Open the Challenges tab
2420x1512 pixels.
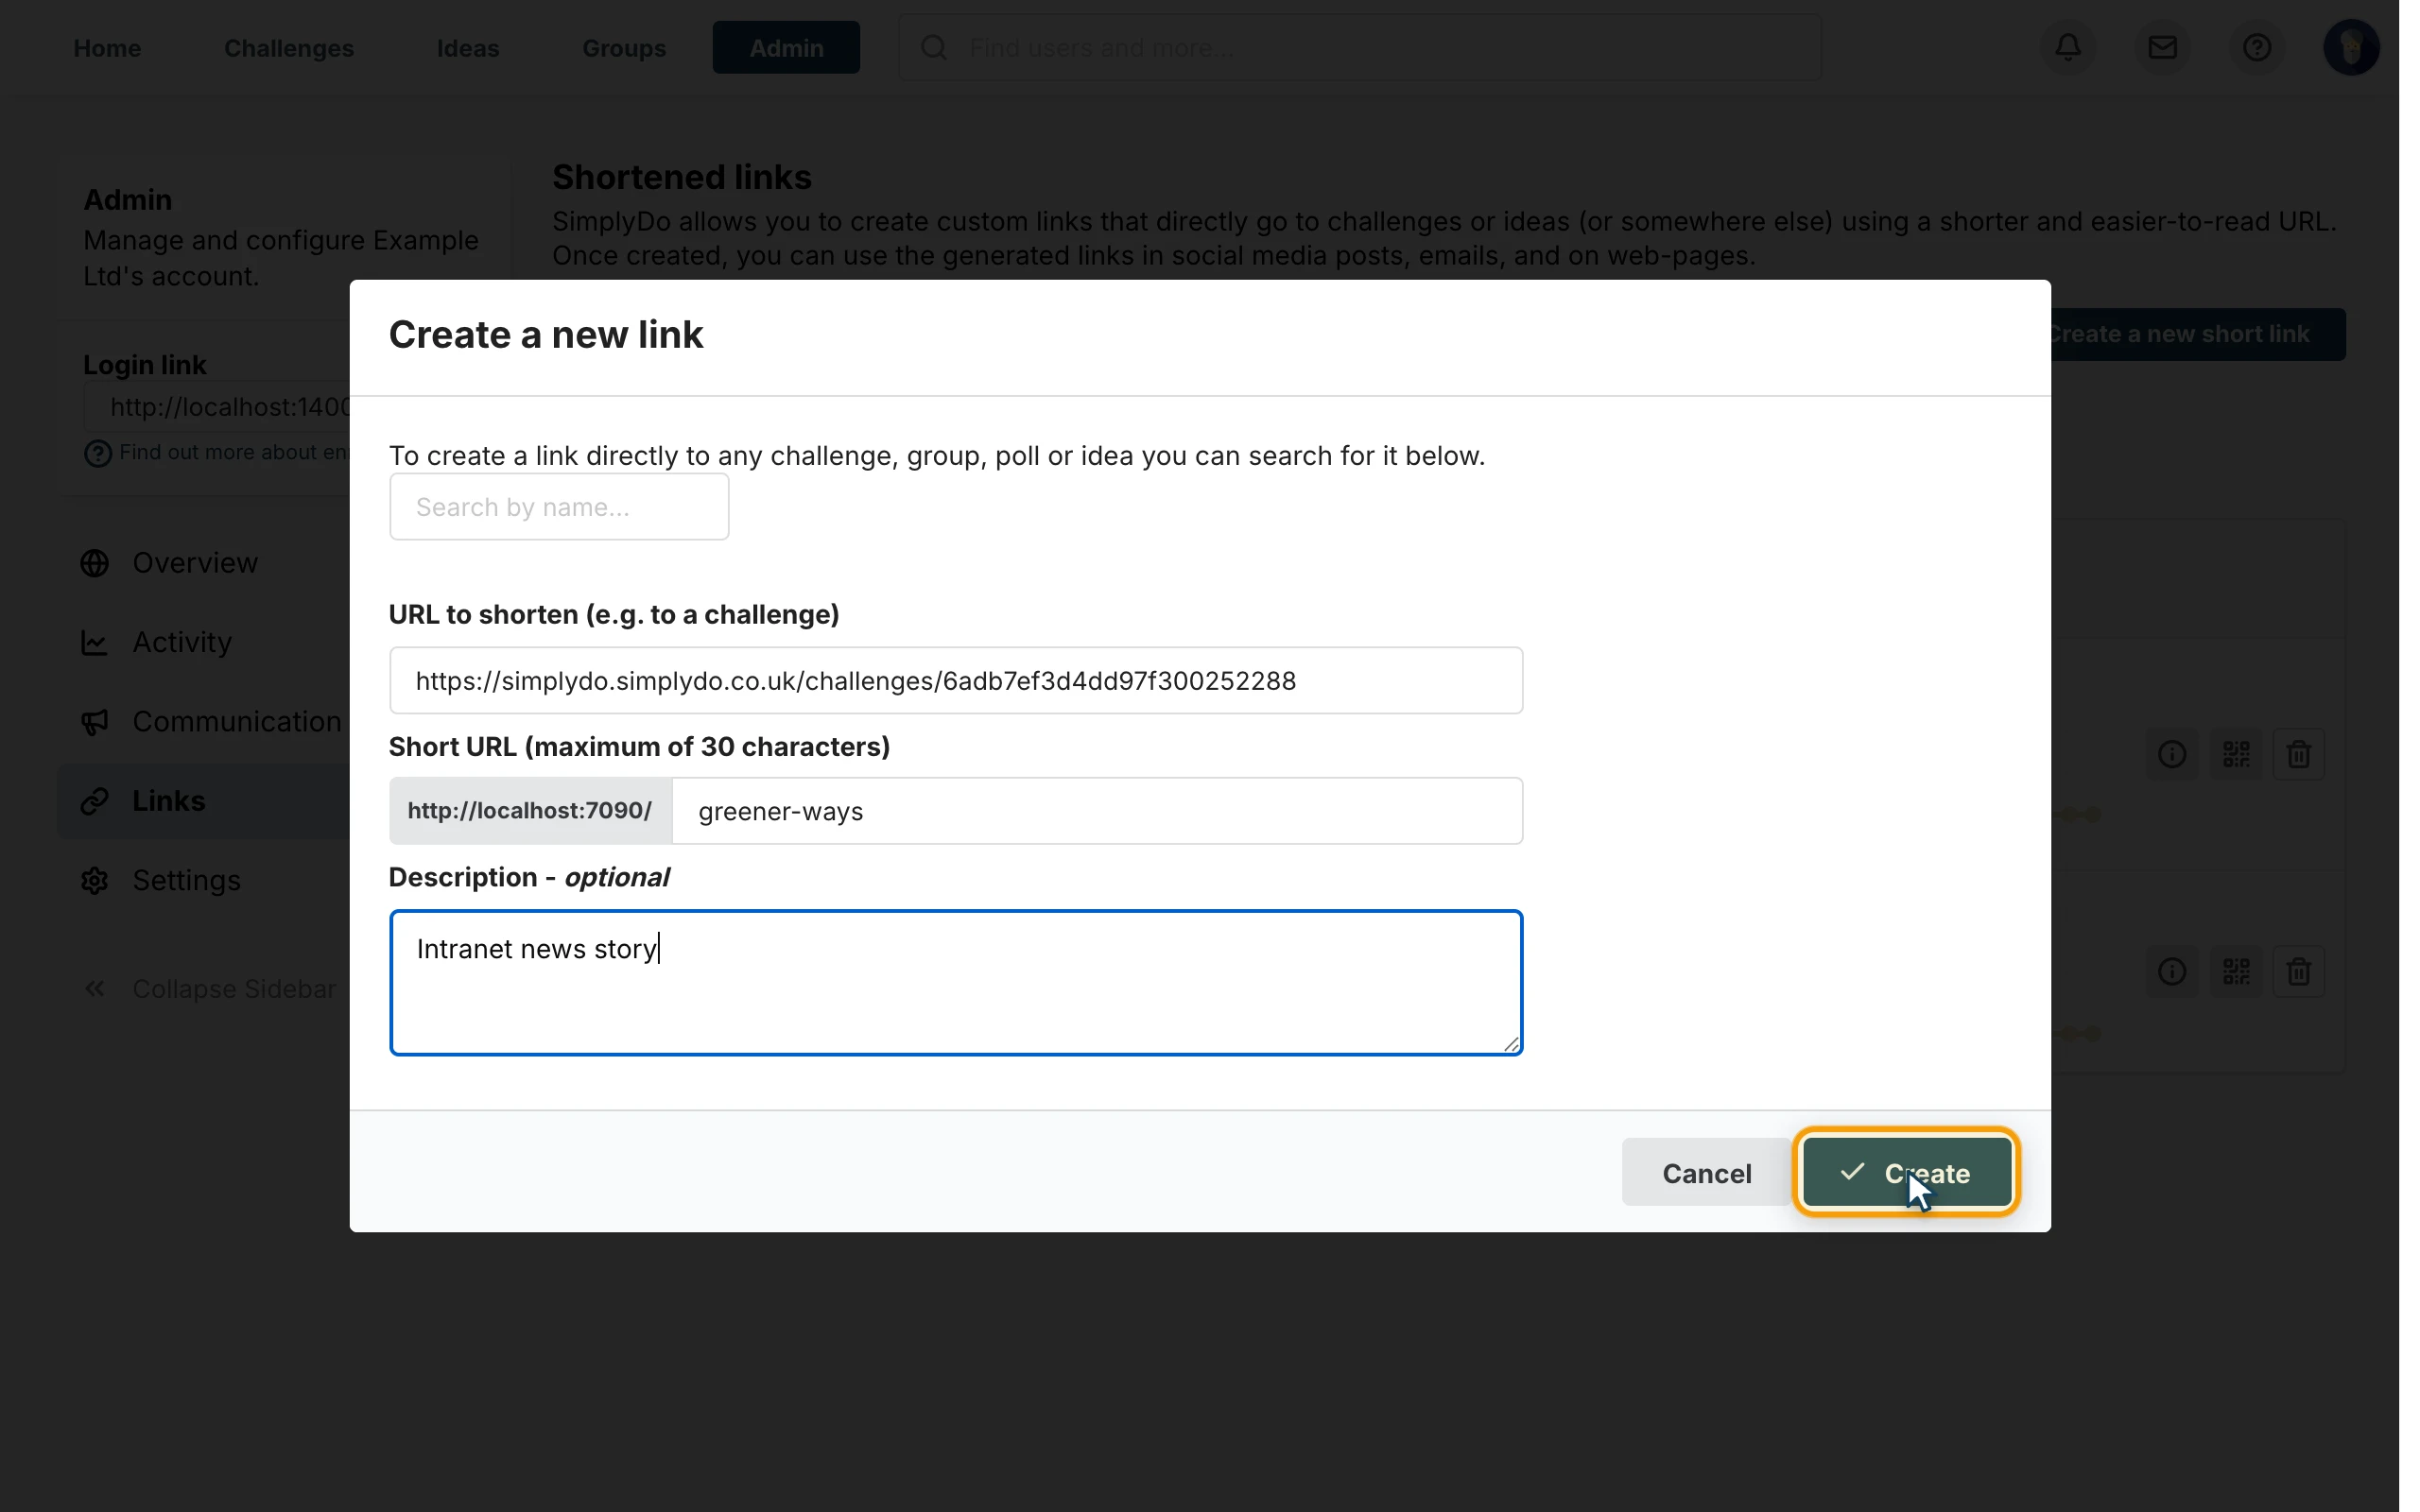pos(289,48)
